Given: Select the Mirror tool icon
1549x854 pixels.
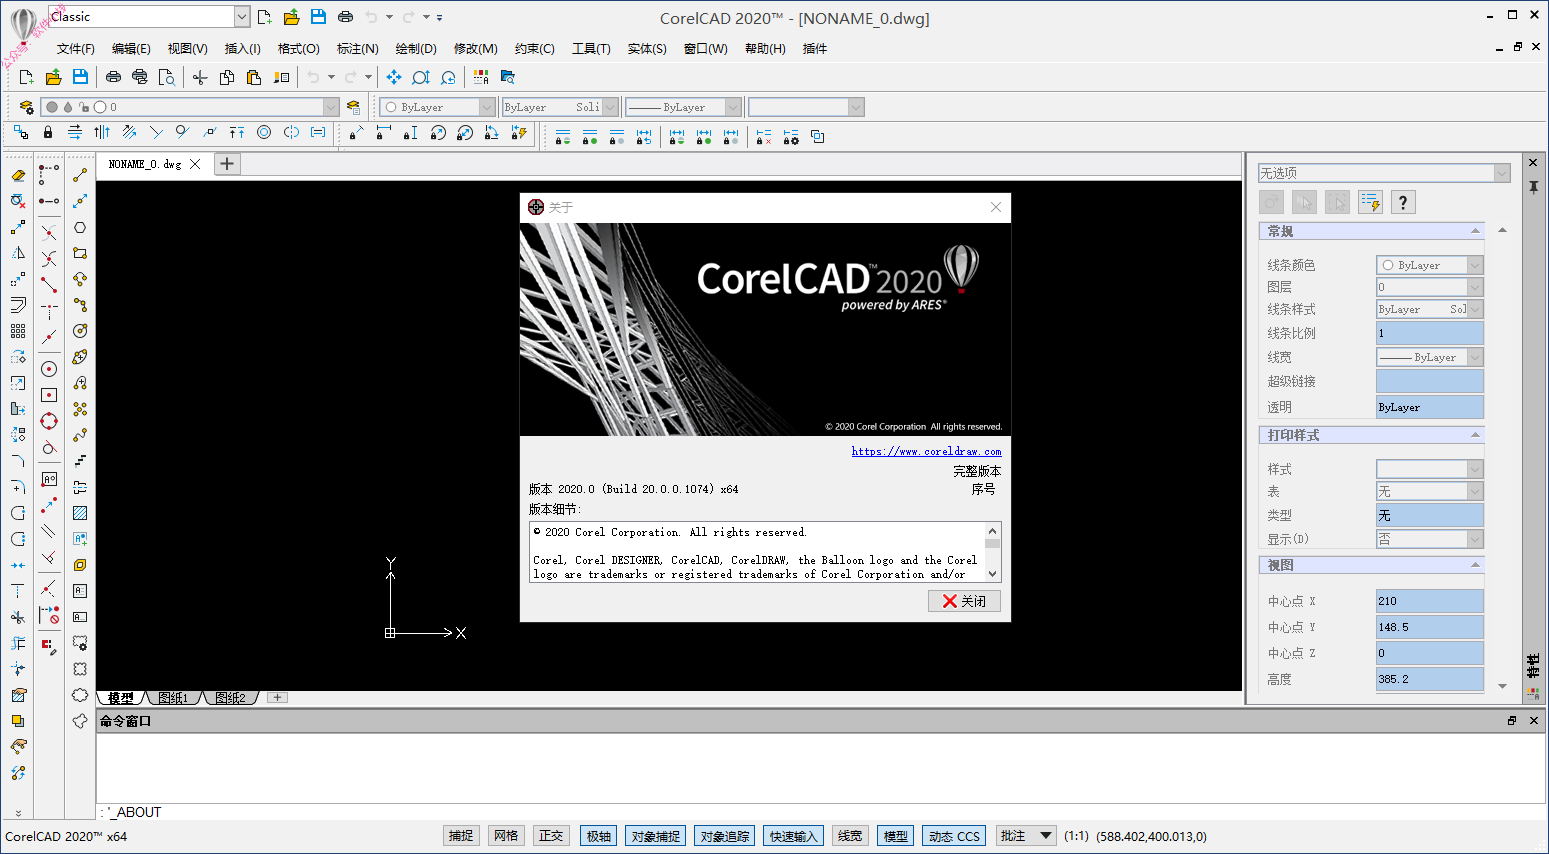Looking at the screenshot, I should pos(18,253).
